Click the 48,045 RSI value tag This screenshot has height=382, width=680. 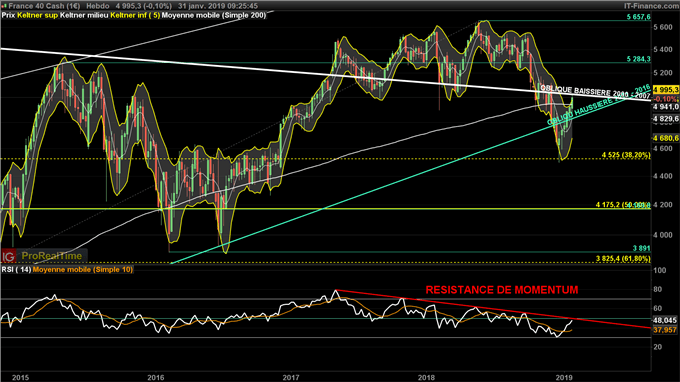(x=665, y=320)
